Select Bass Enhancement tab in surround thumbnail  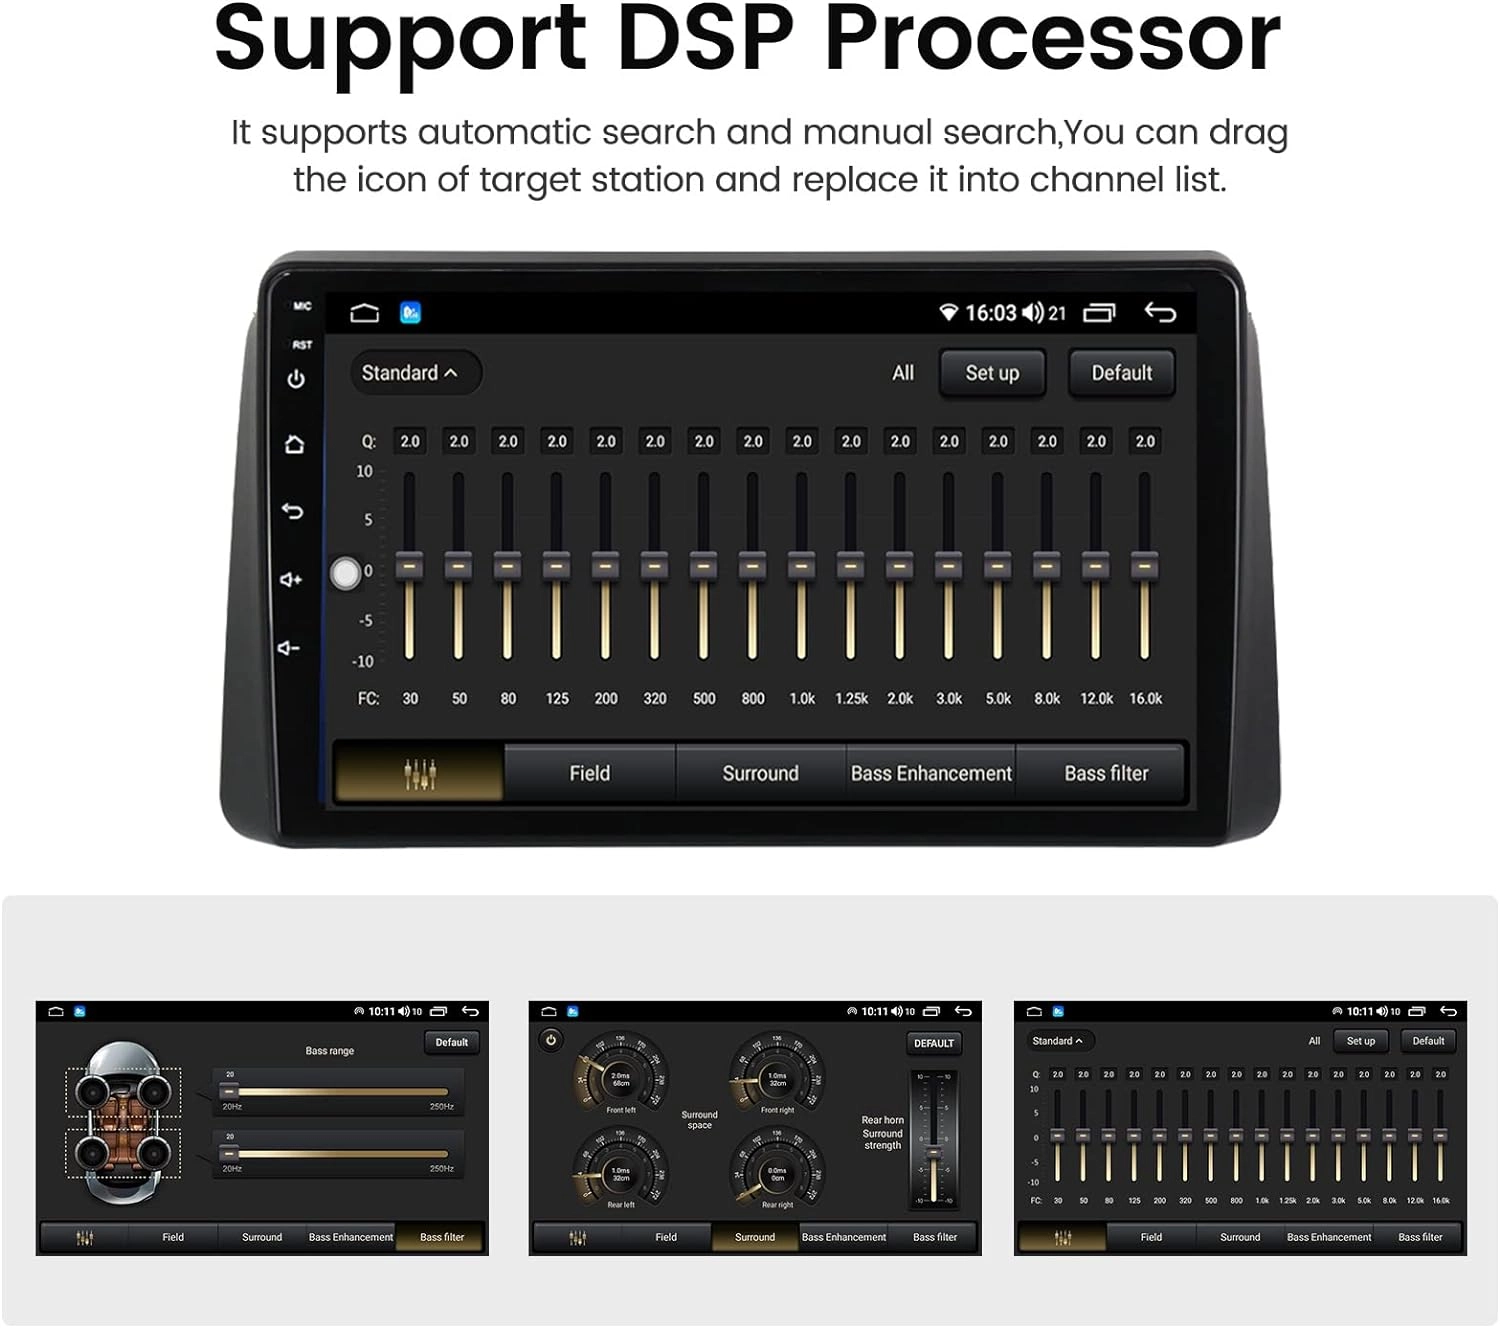coord(844,1237)
